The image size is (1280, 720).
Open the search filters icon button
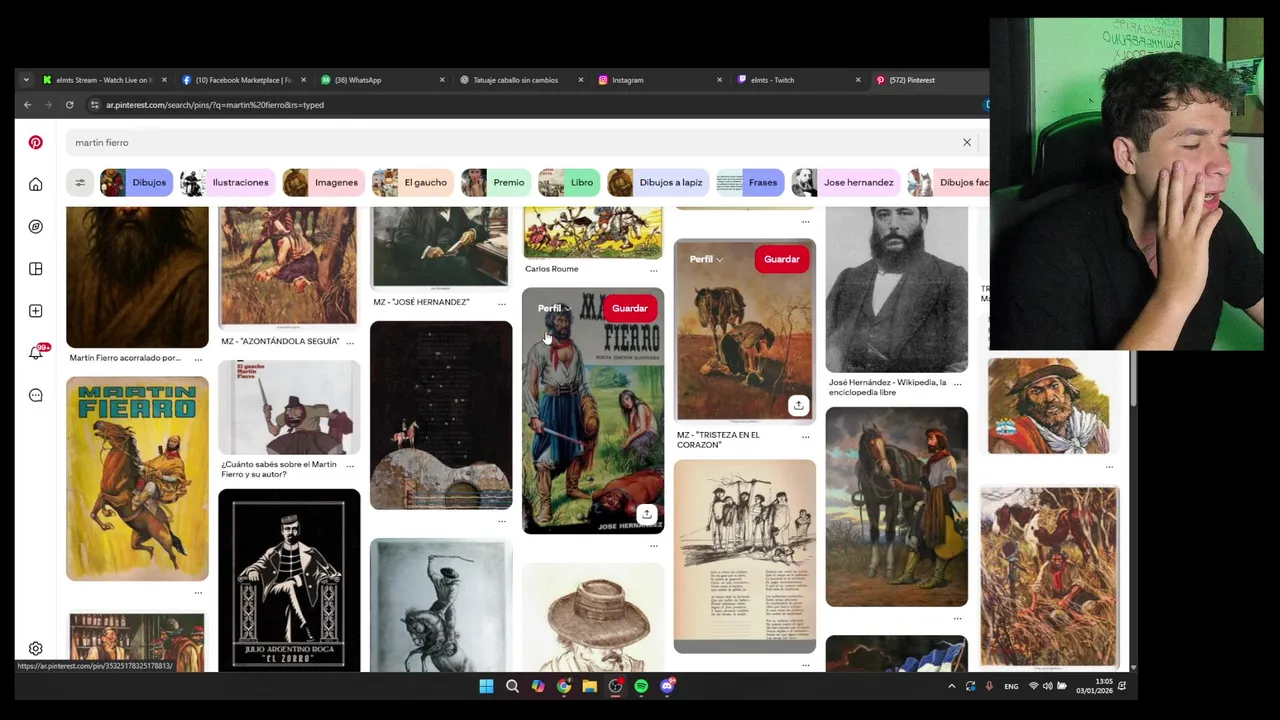point(80,182)
